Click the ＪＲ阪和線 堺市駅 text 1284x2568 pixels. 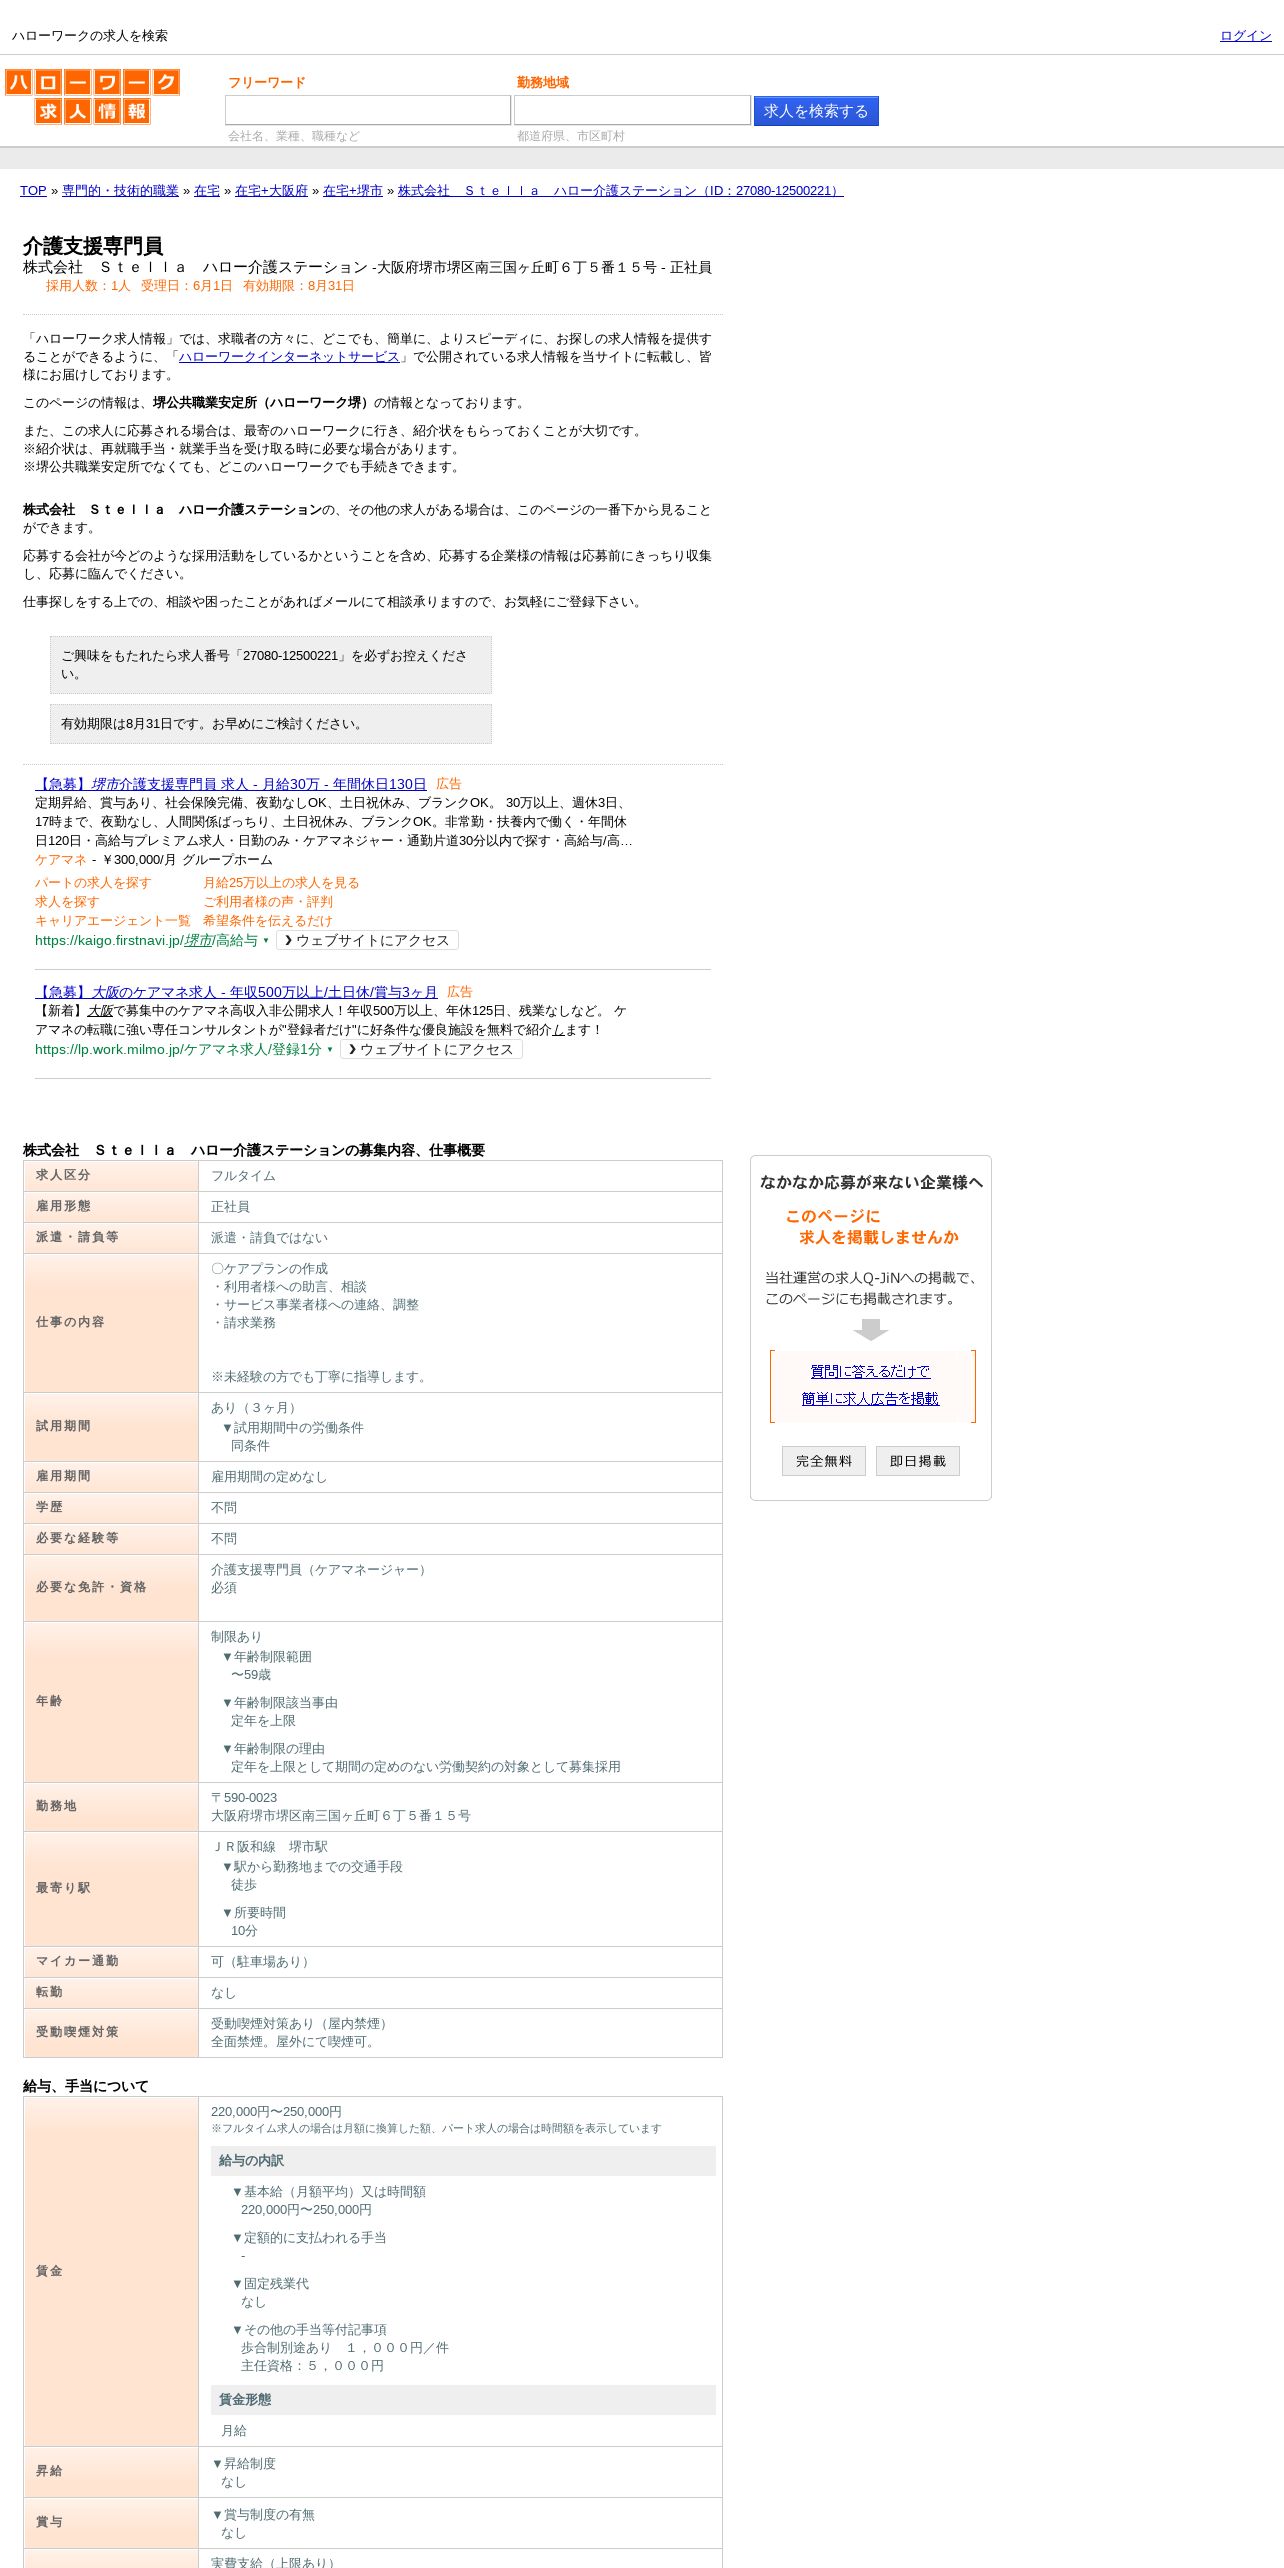pyautogui.click(x=269, y=1847)
